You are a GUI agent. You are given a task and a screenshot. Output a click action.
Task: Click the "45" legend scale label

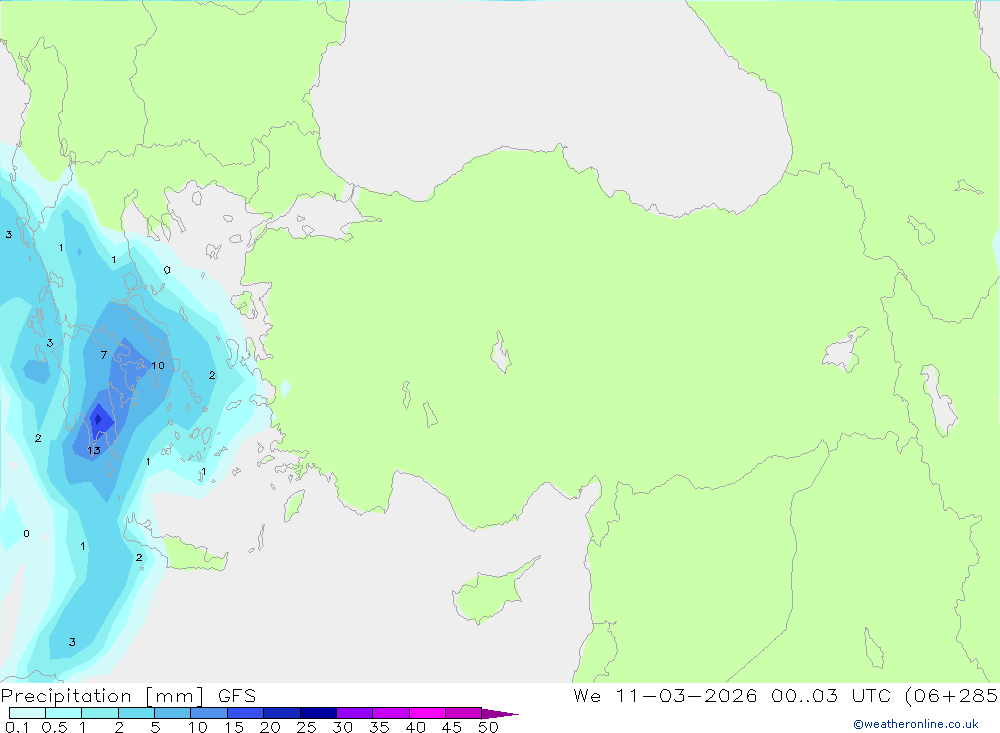pos(452,727)
